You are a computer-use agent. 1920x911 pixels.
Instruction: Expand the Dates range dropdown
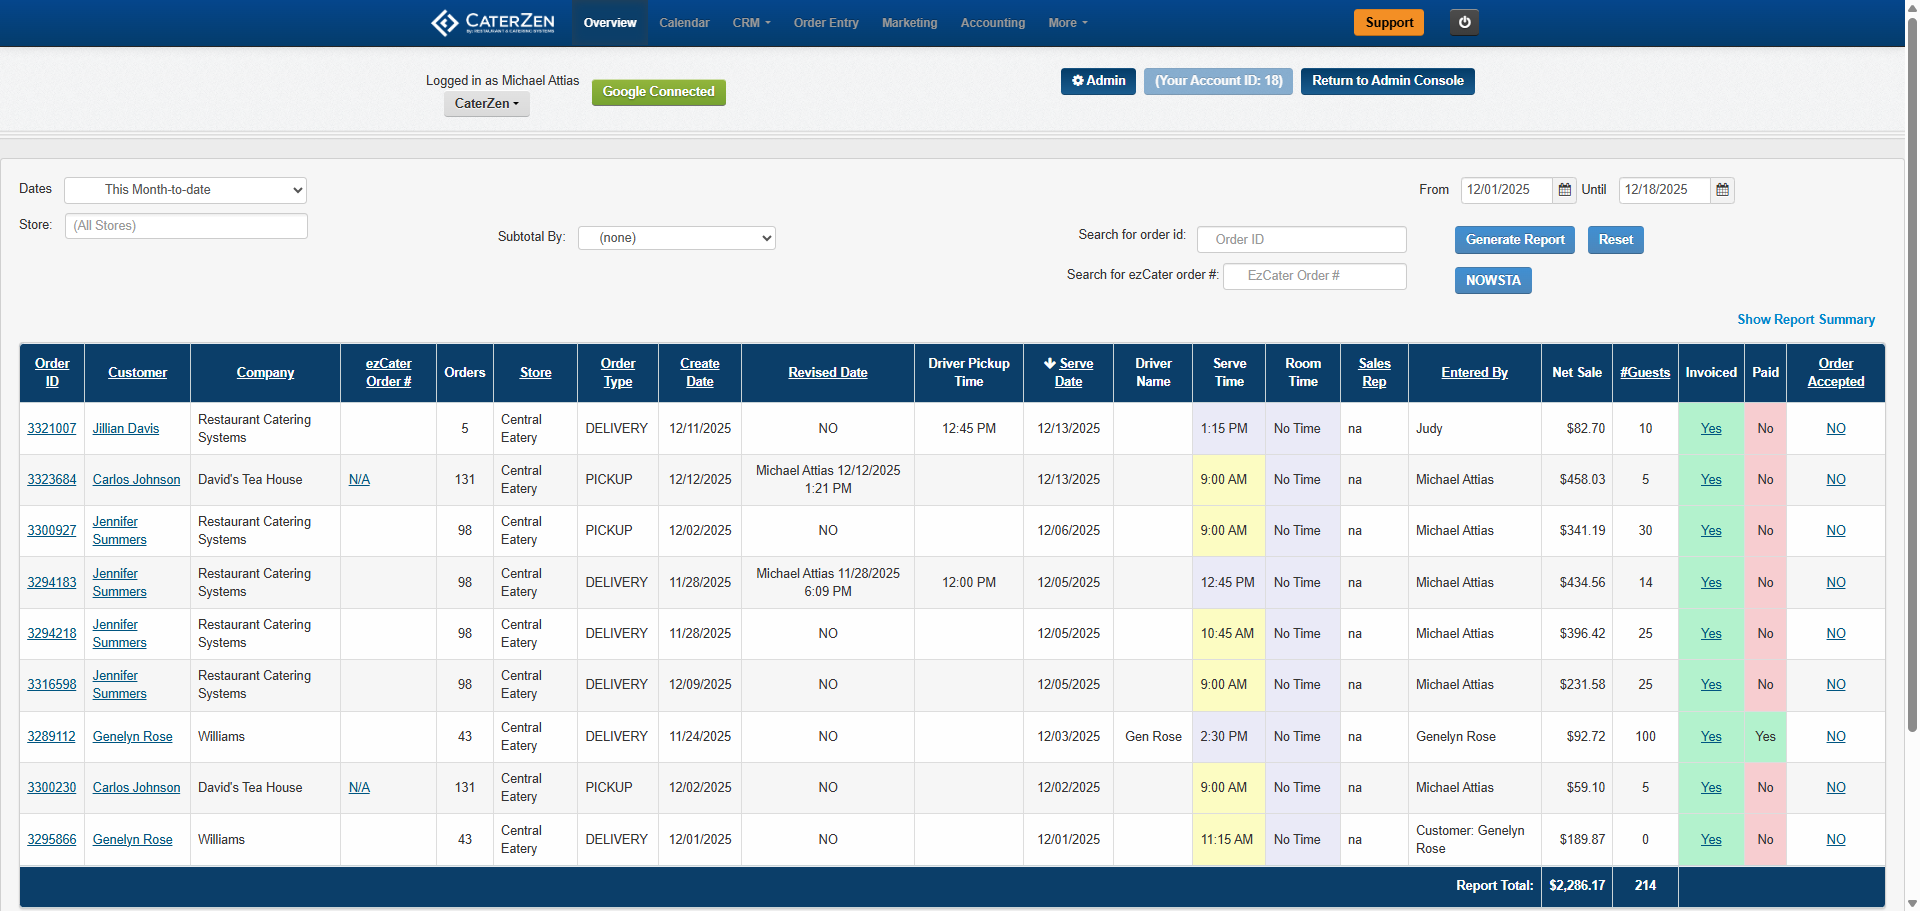pyautogui.click(x=185, y=190)
